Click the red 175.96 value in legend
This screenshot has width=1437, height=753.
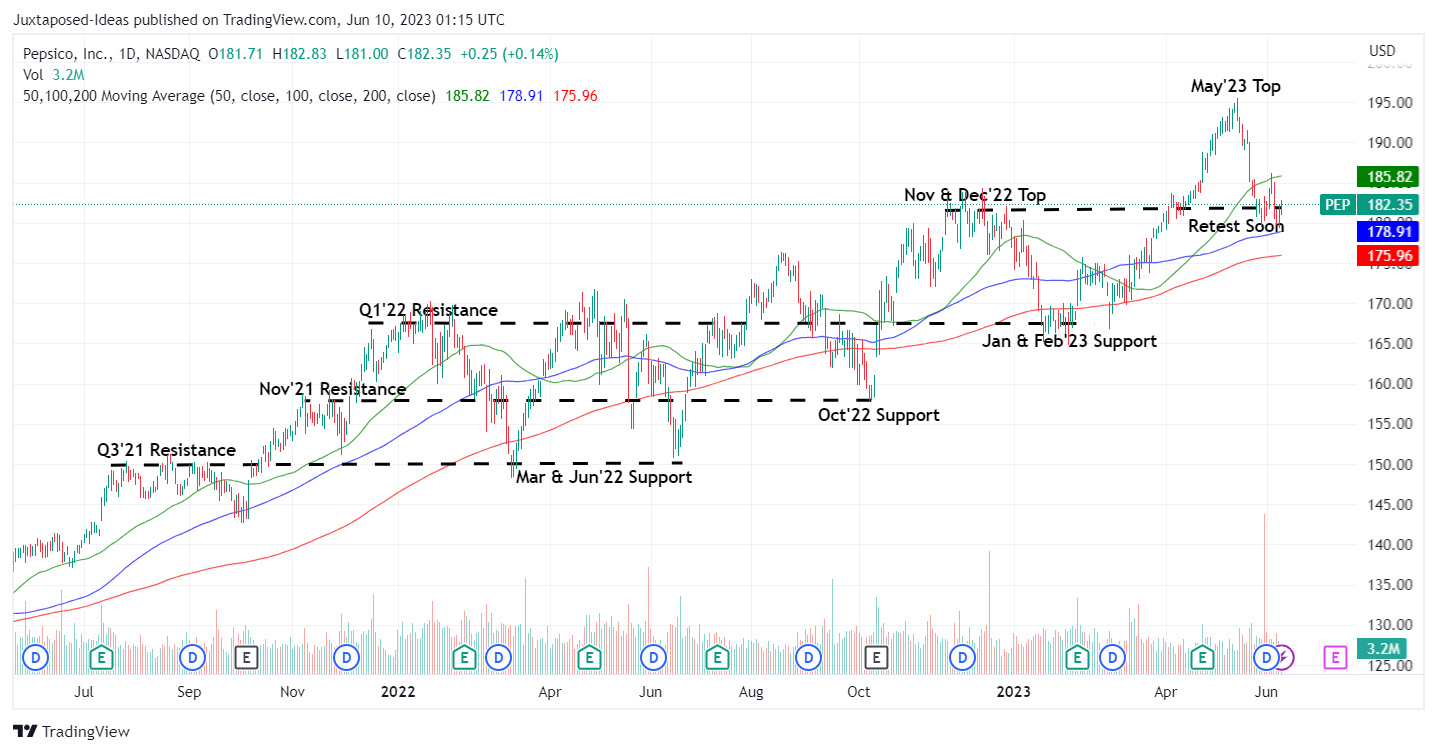574,96
